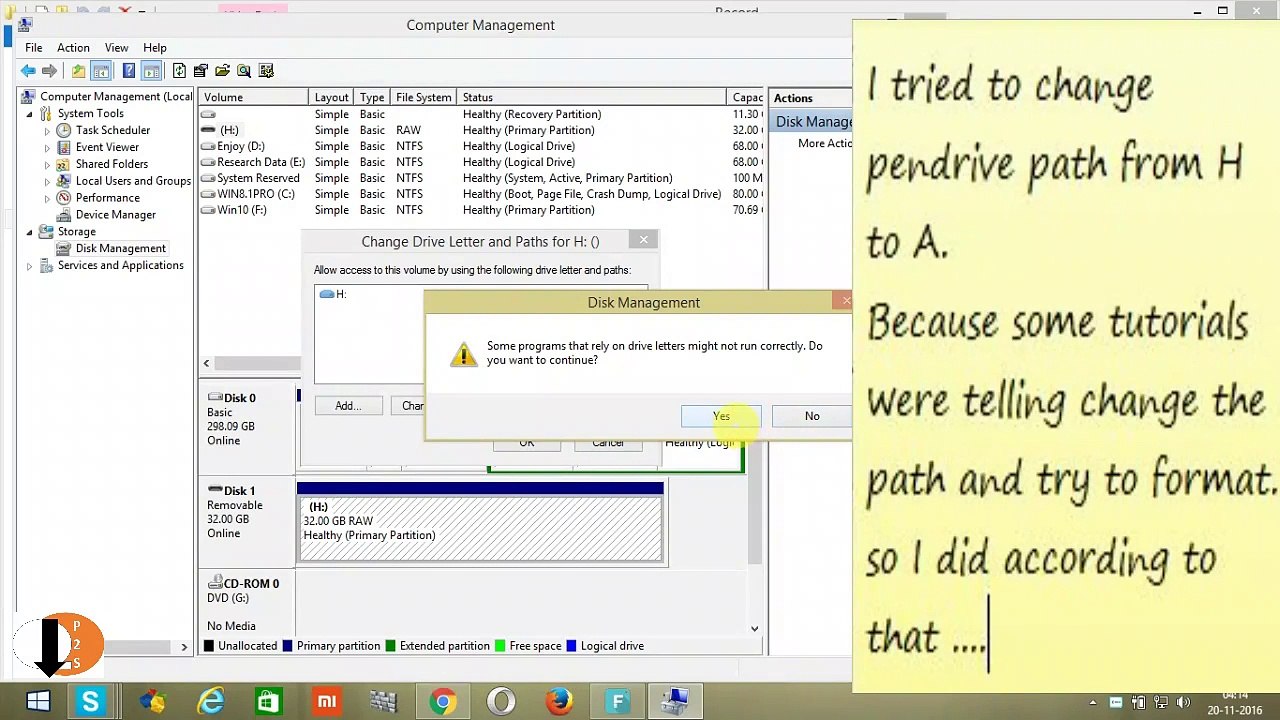Sort by the File System column header
The image size is (1280, 720).
pyautogui.click(x=423, y=97)
